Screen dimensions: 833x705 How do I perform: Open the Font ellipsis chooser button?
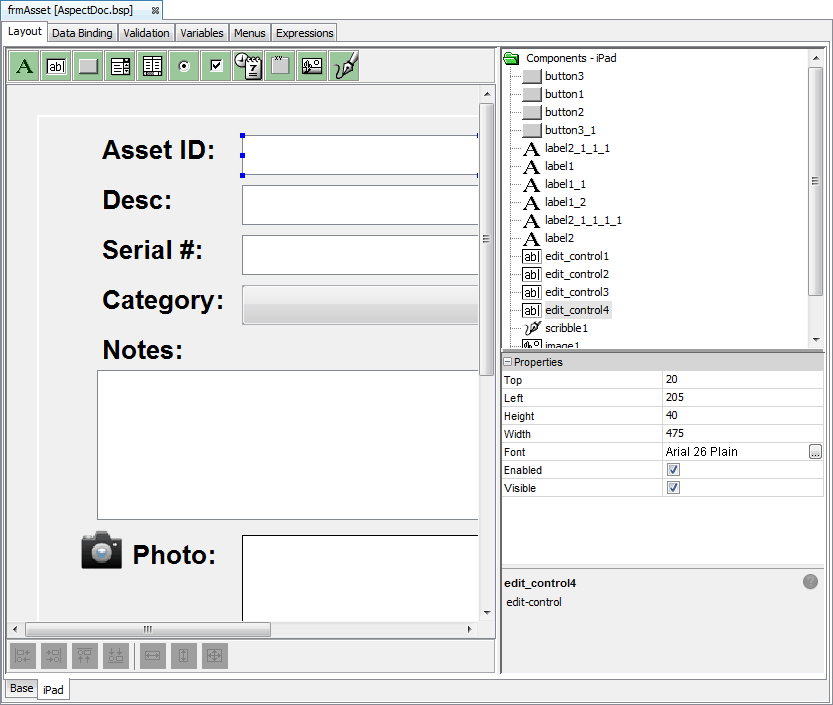[x=815, y=452]
